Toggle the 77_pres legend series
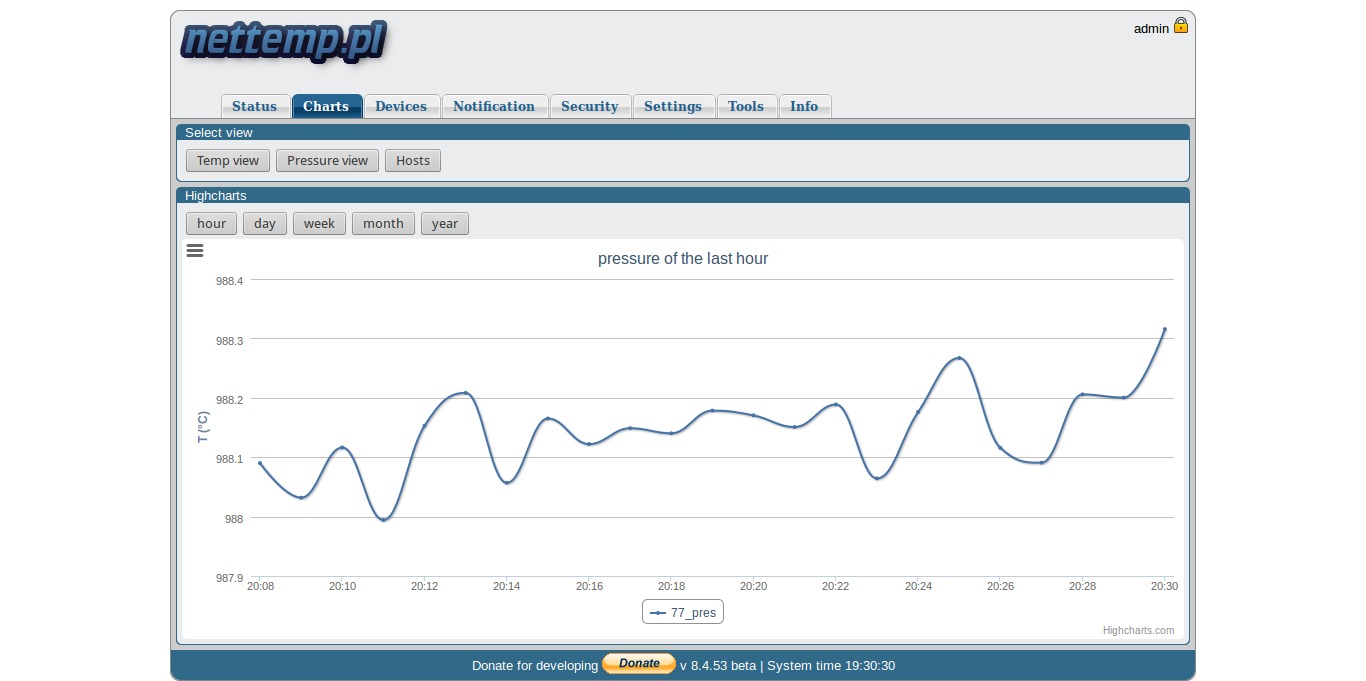The image size is (1366, 681). 683,612
